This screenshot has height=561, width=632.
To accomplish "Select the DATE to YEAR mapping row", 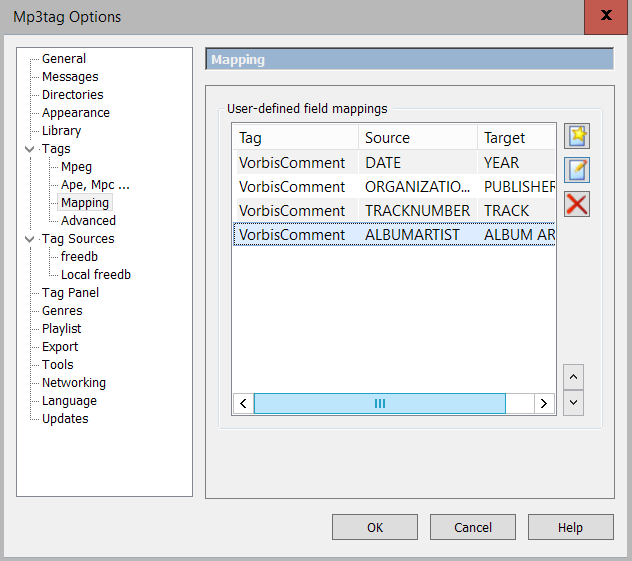I will 394,163.
